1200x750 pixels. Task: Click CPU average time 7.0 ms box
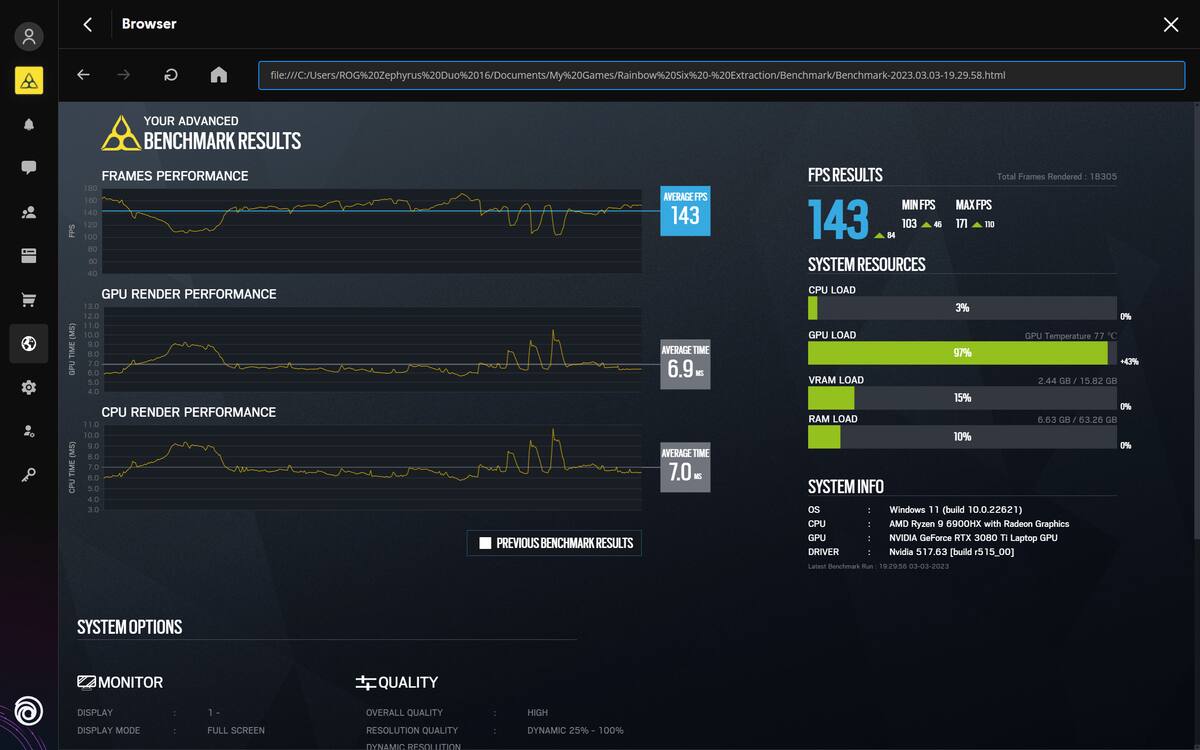pos(685,467)
